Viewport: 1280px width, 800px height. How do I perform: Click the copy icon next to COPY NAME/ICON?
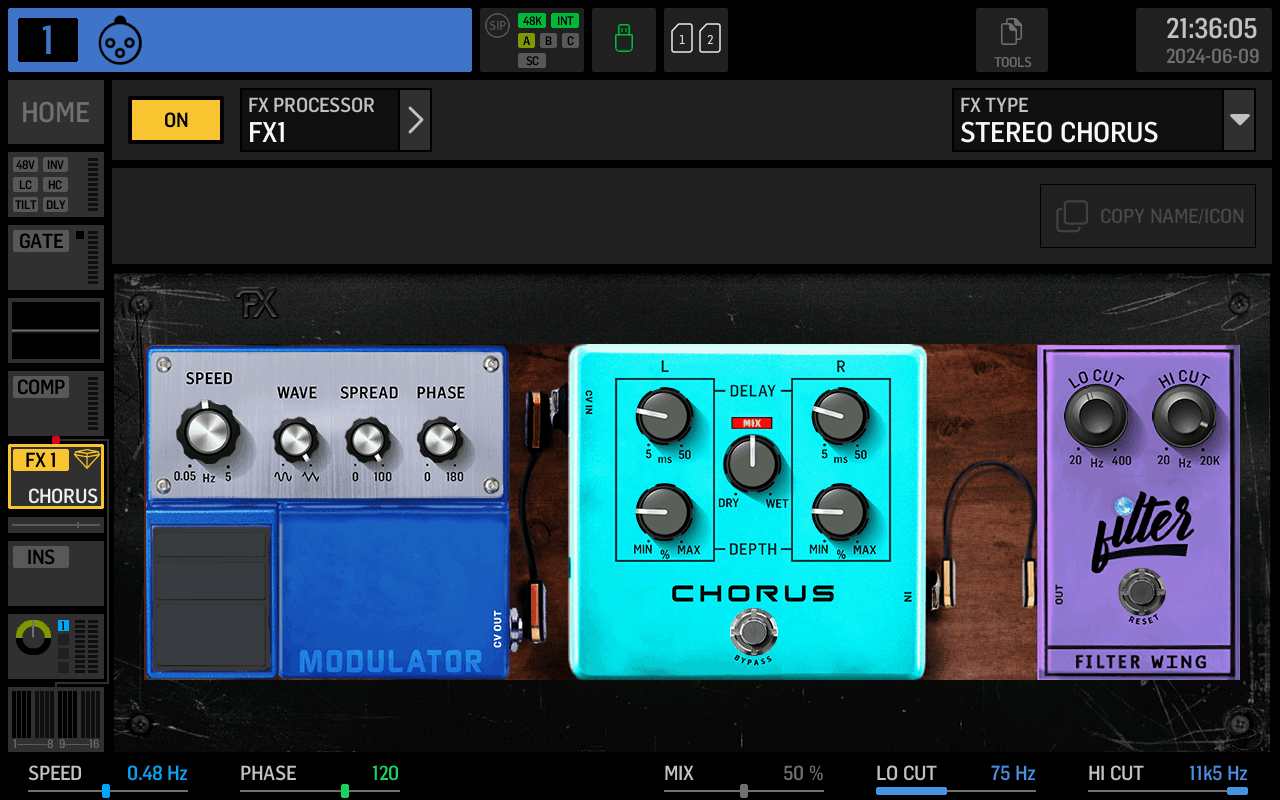pyautogui.click(x=1072, y=216)
